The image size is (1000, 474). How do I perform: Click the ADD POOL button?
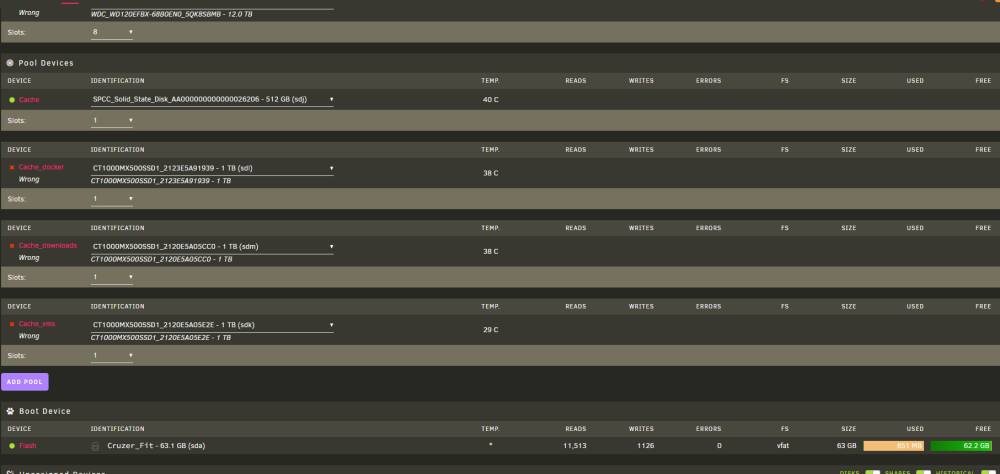point(24,381)
